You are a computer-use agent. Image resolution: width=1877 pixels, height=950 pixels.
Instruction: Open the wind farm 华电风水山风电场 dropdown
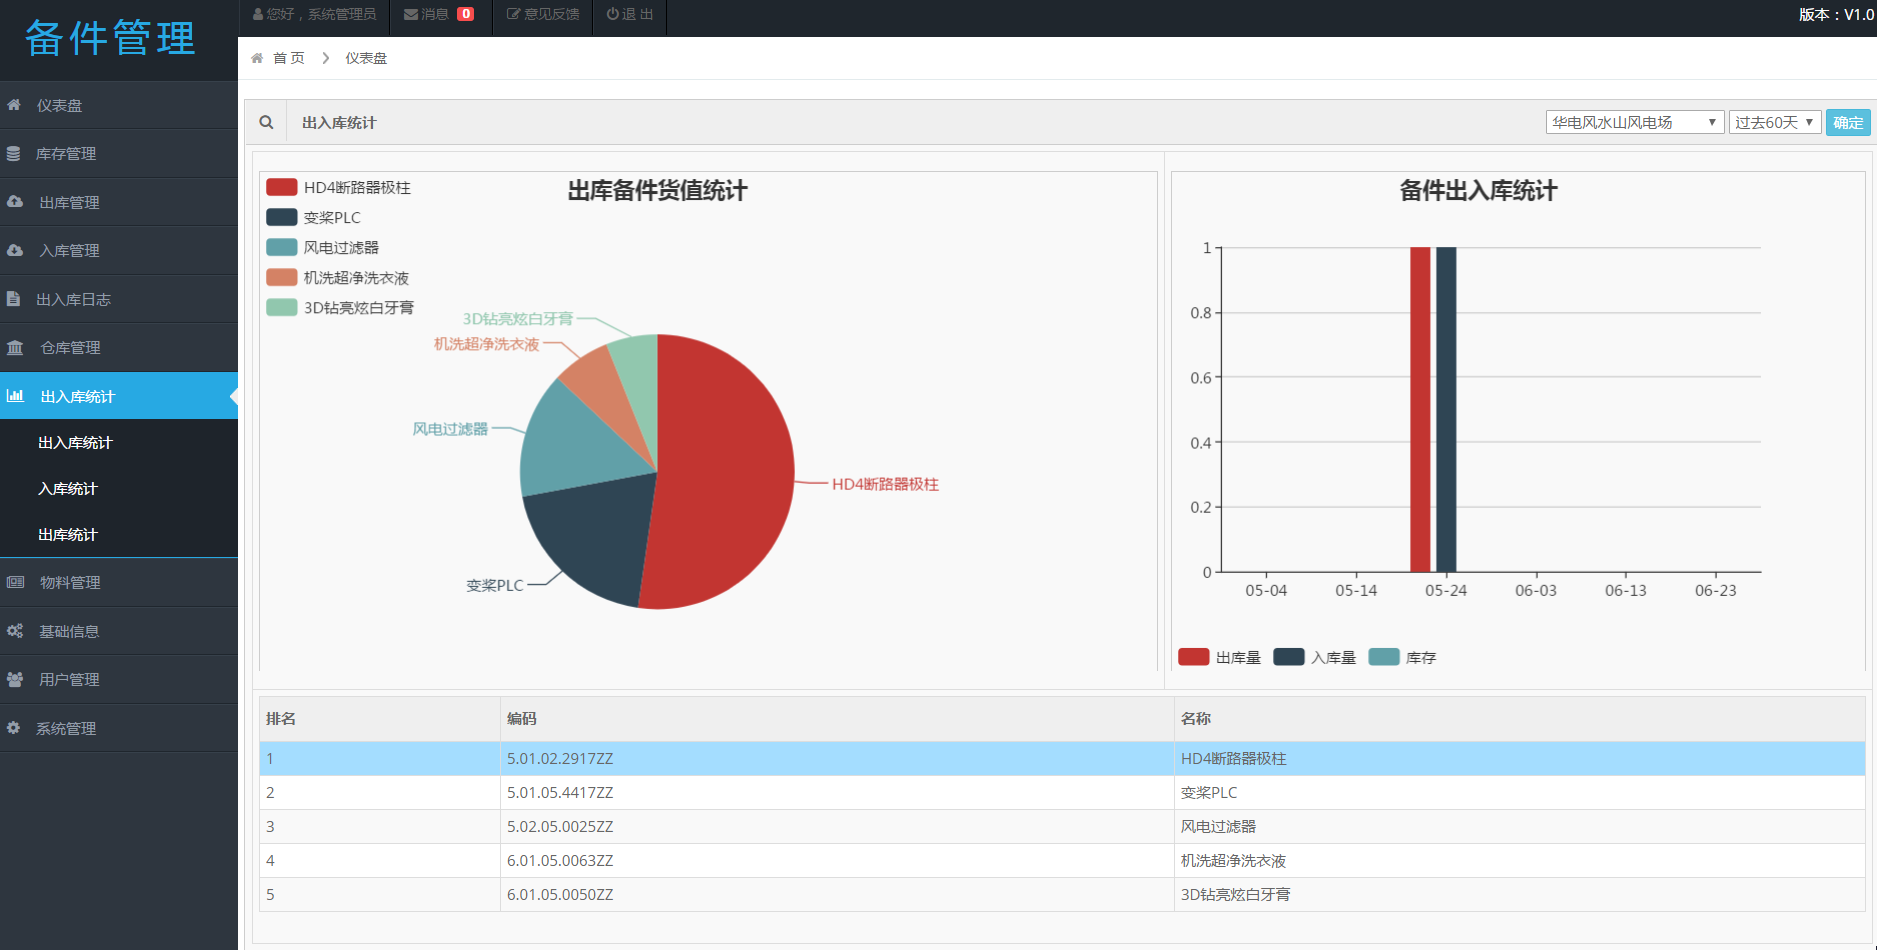(x=1635, y=122)
